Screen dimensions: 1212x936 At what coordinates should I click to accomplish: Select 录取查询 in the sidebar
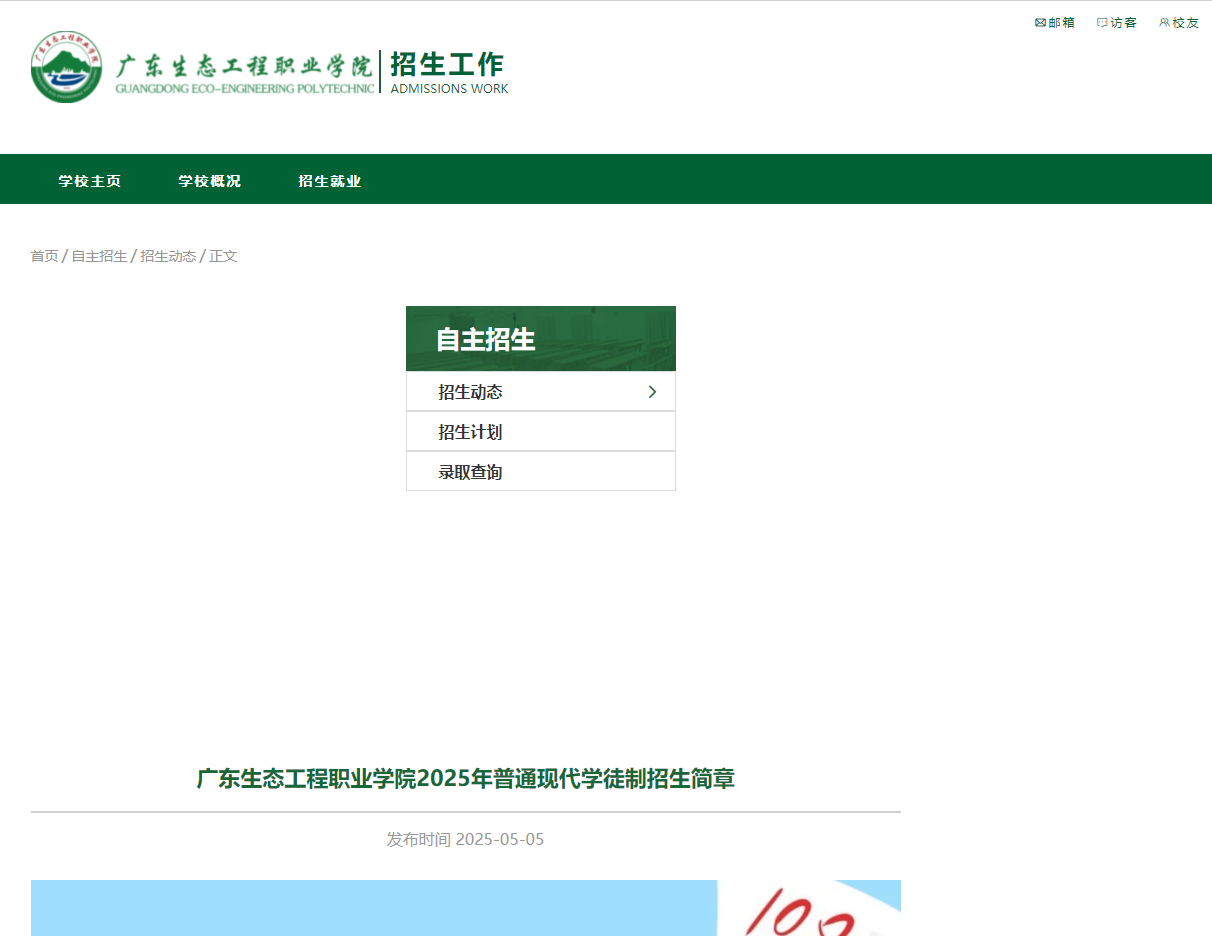[x=472, y=471]
